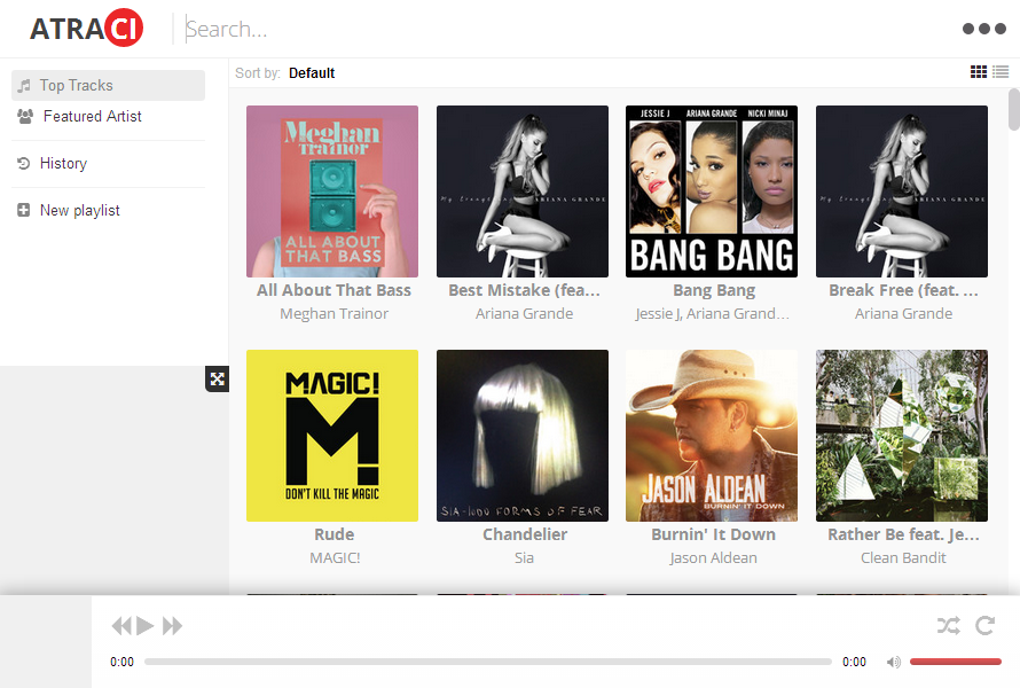Click the Rather Be feat. Je... title
The width and height of the screenshot is (1020, 688).
(904, 535)
